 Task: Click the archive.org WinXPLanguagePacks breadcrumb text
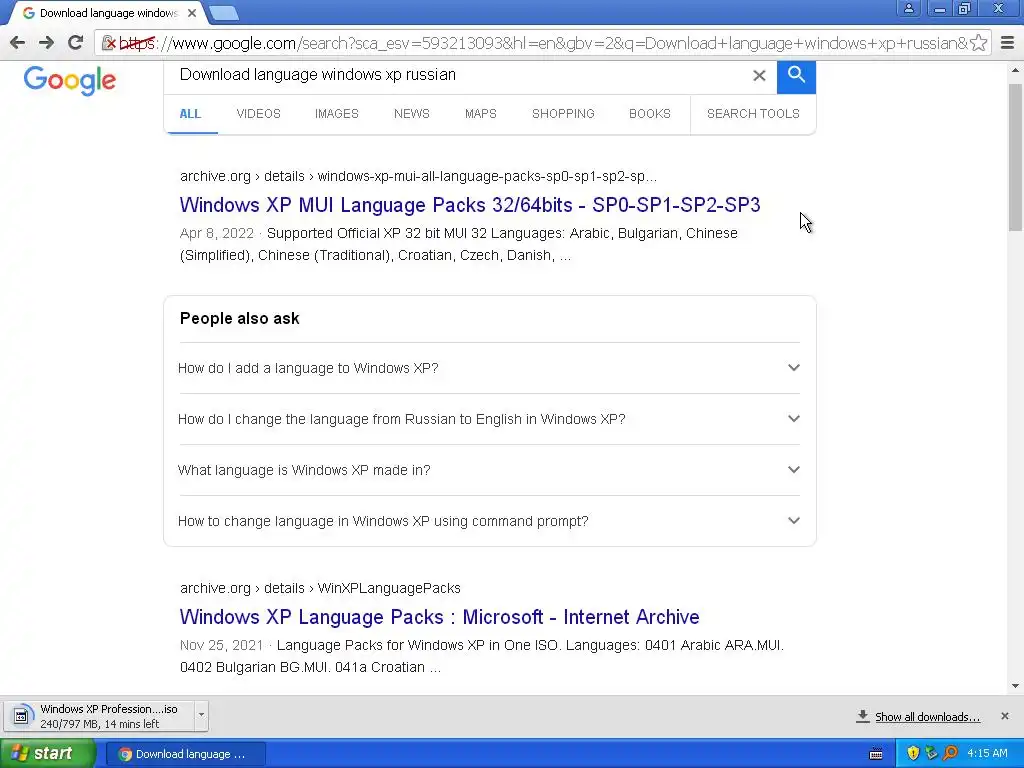click(x=320, y=588)
